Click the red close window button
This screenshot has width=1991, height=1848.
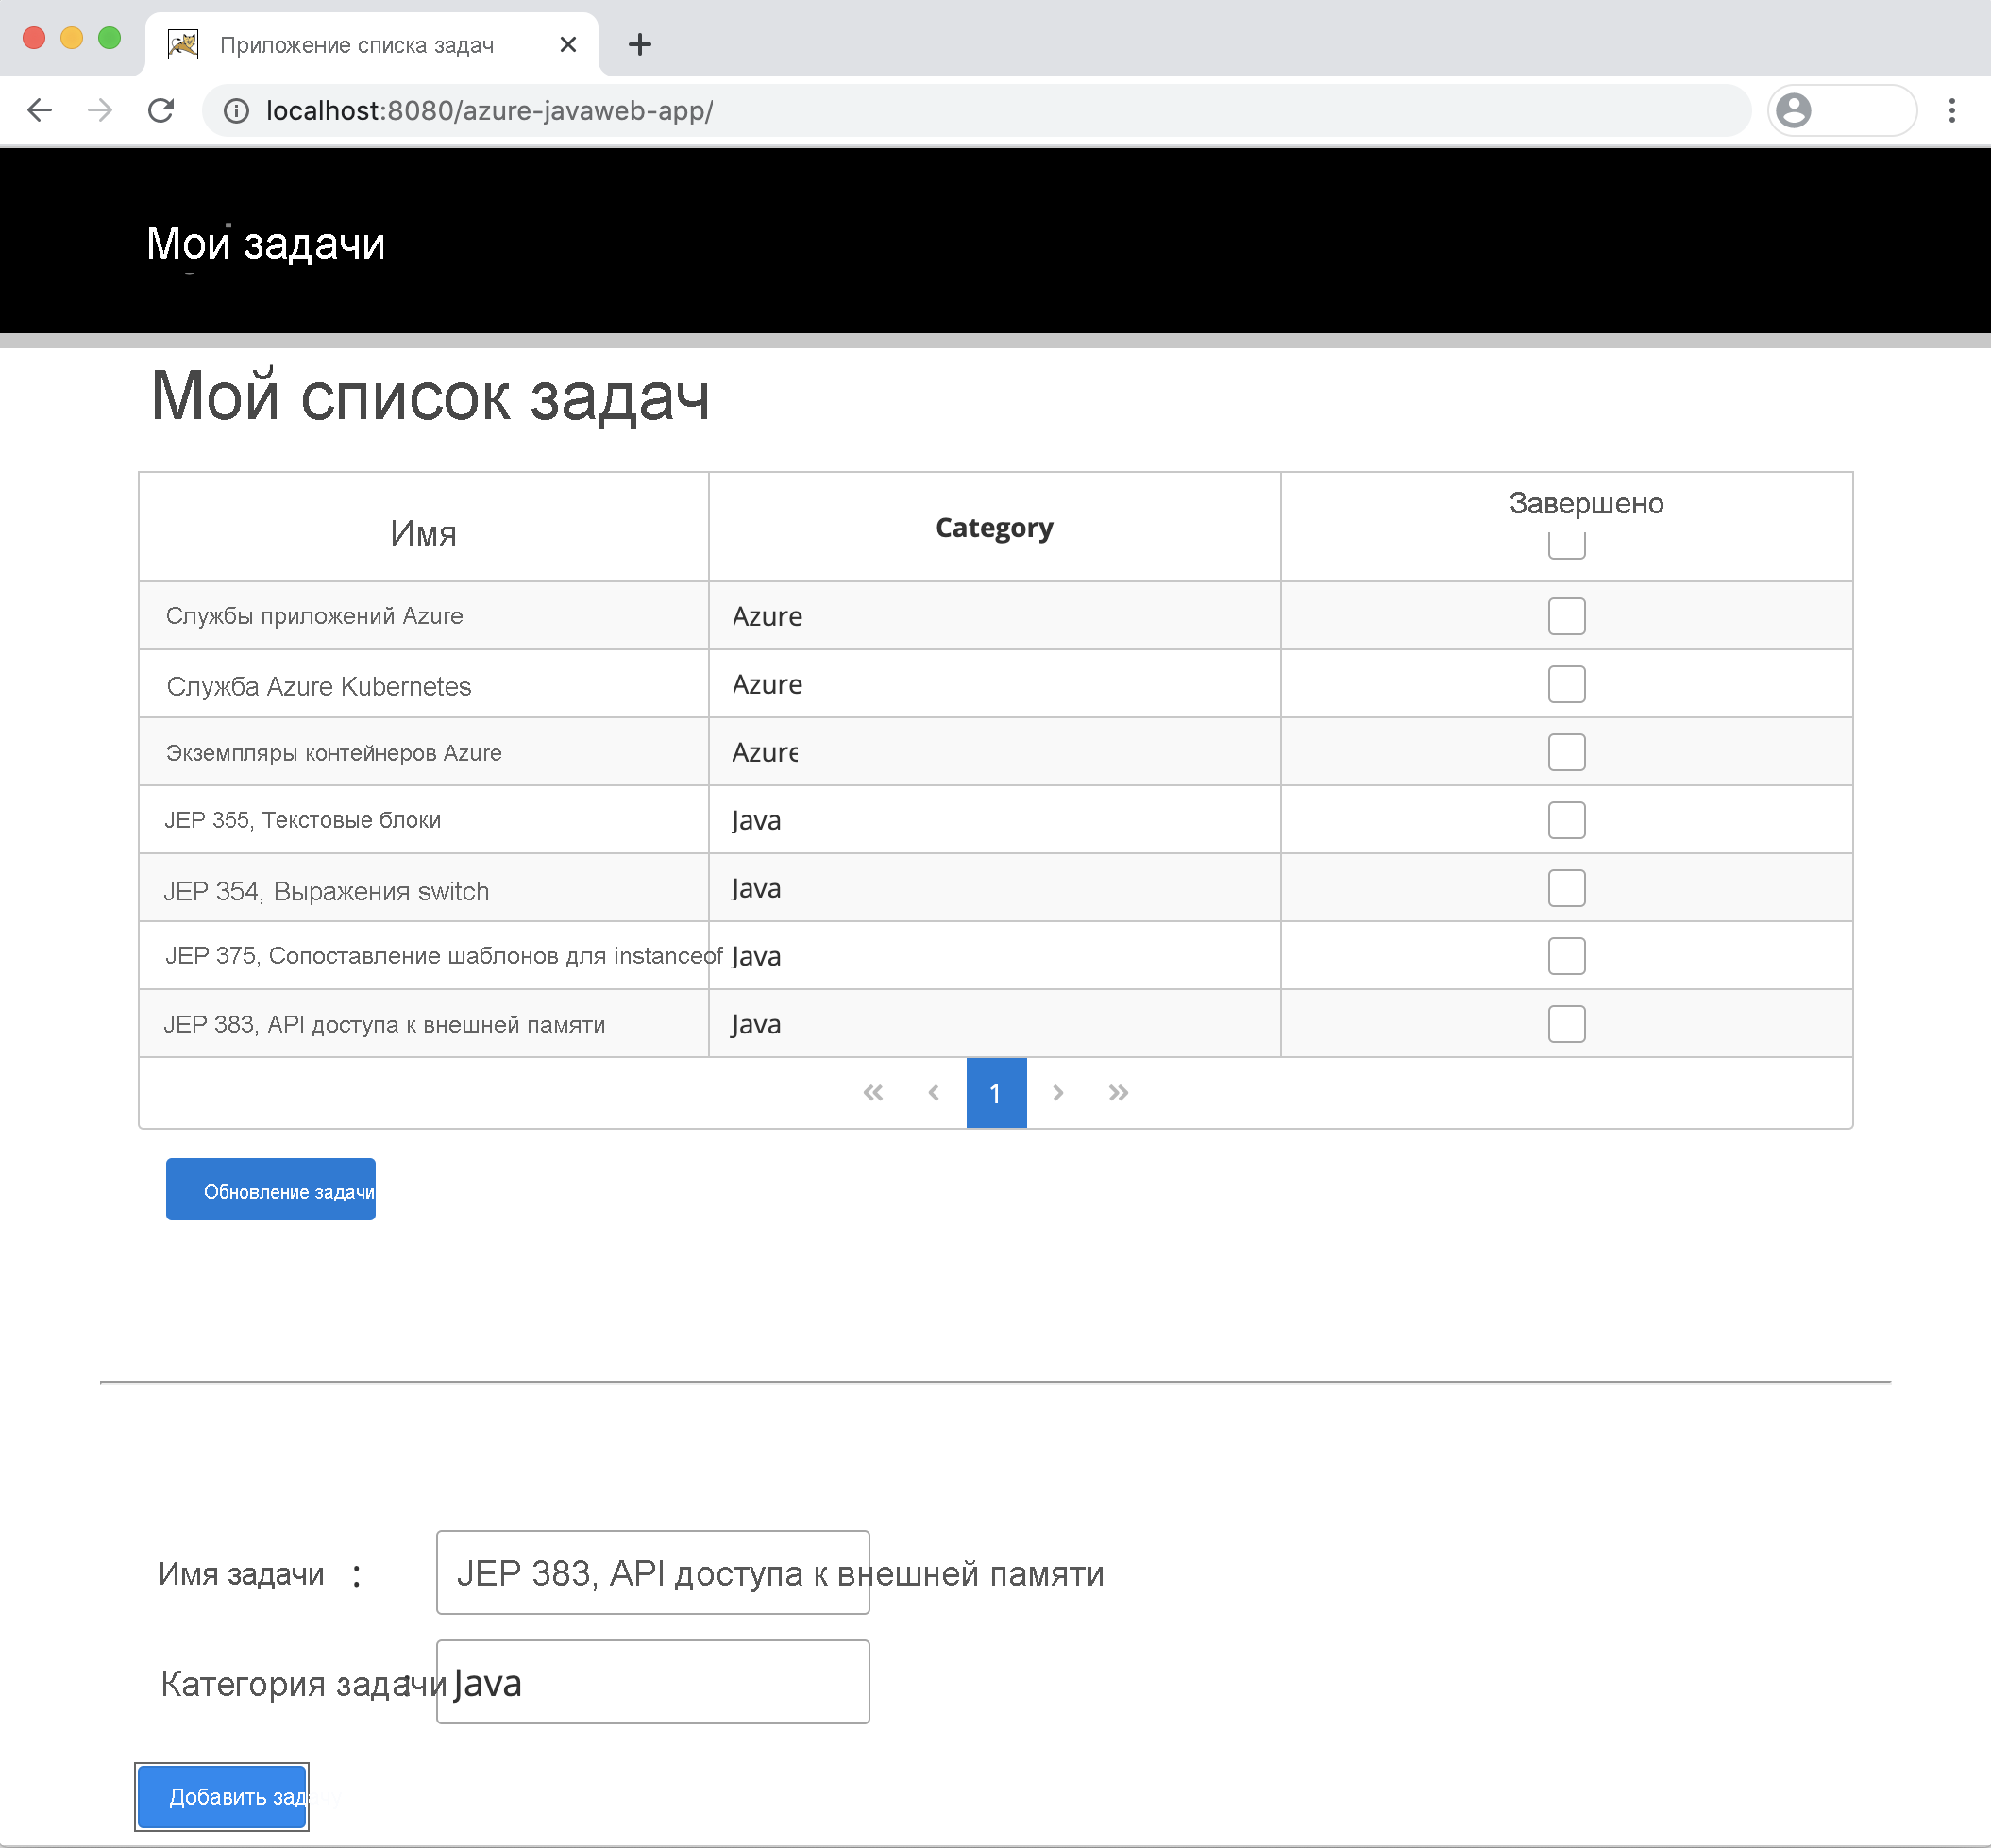34,38
